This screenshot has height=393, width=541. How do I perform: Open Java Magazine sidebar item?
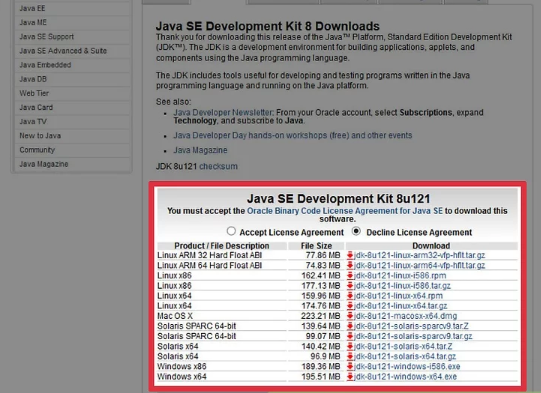(44, 164)
